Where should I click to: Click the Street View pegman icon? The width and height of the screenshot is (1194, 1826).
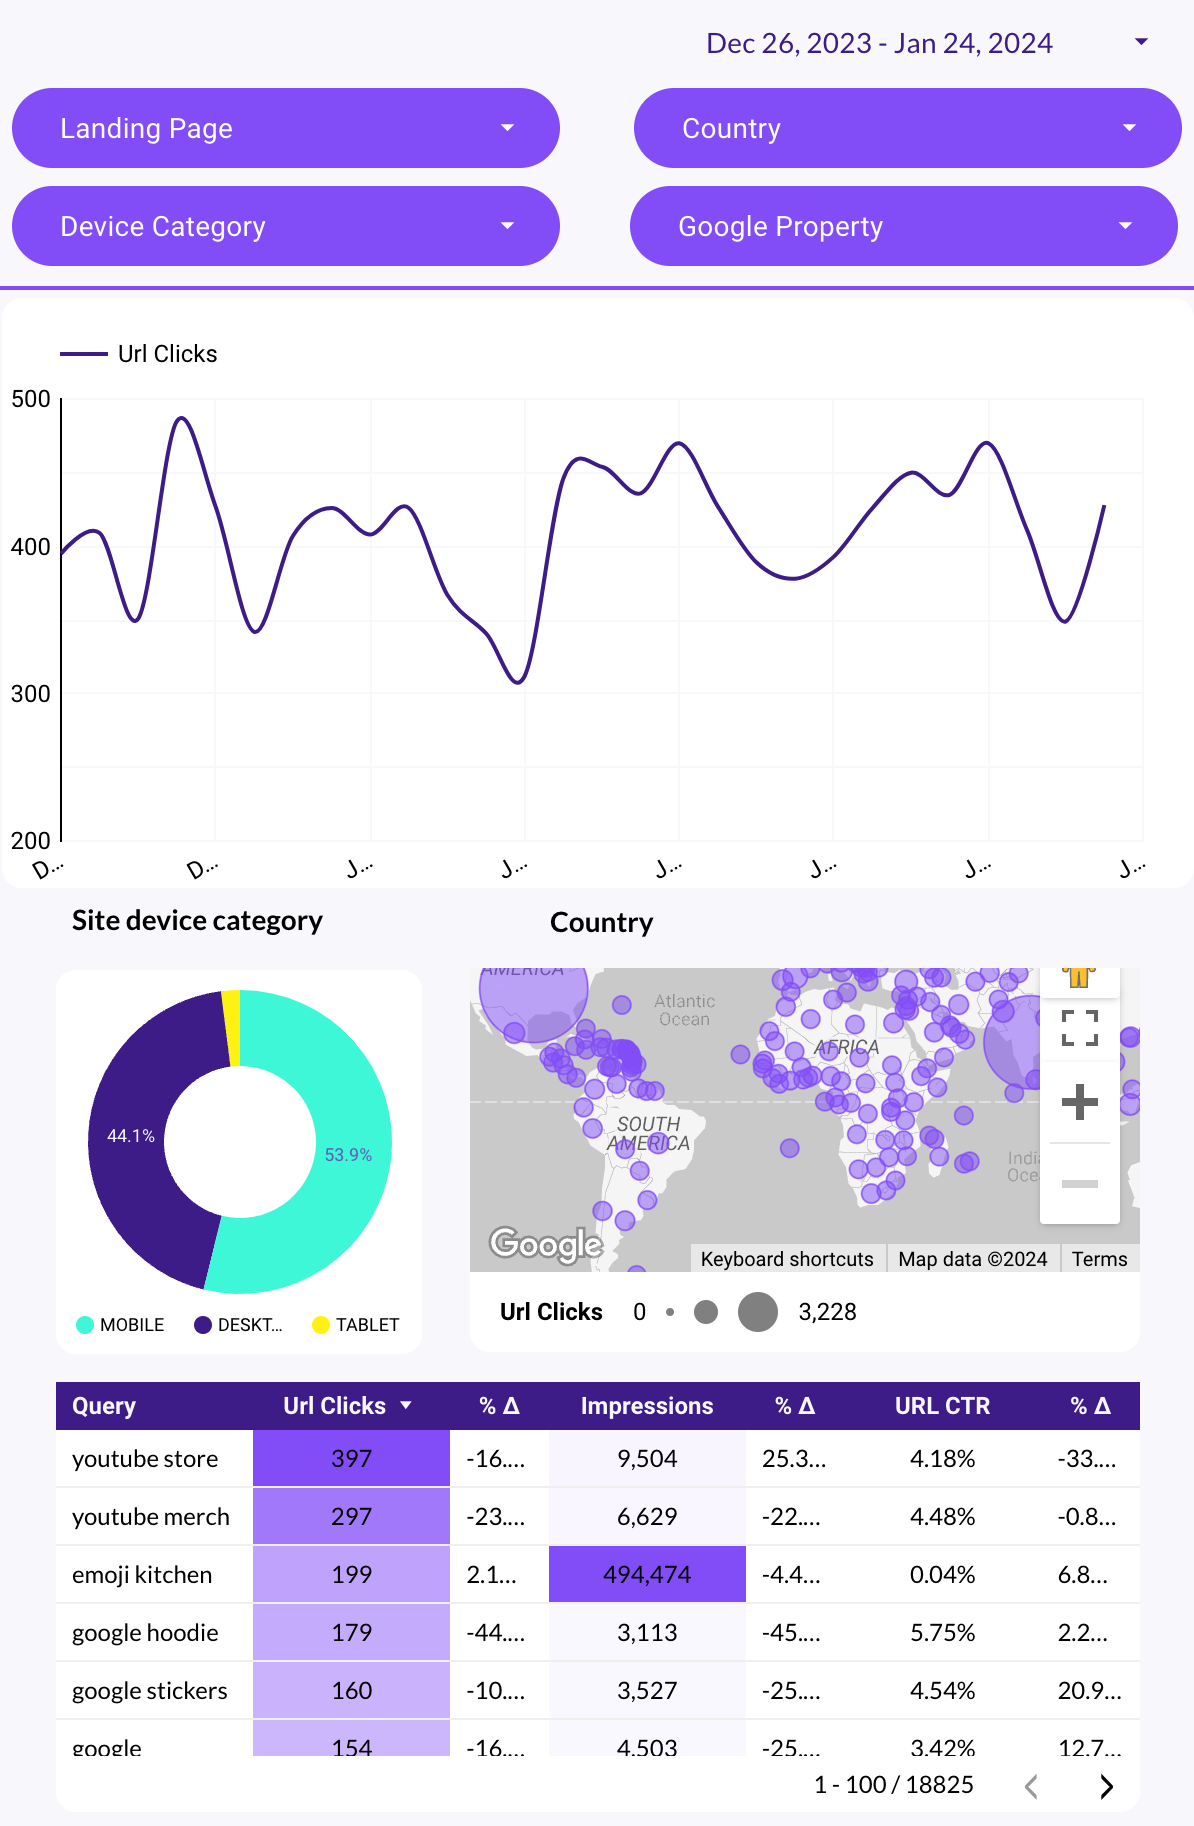coord(1079,977)
